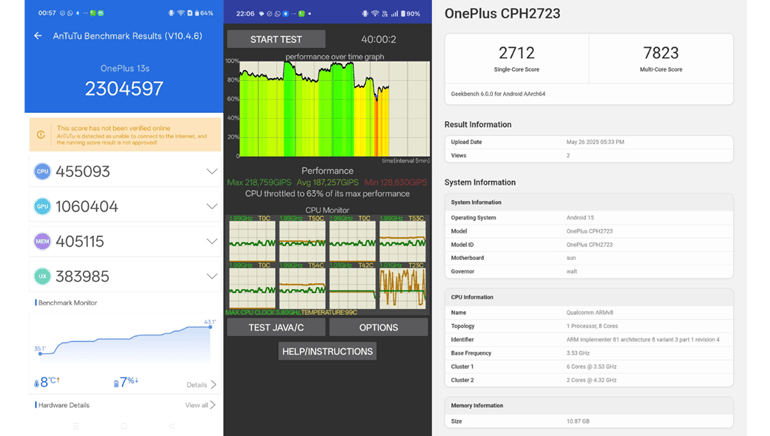Click the Topology 1 Processor, 8 Cores value

coord(592,326)
